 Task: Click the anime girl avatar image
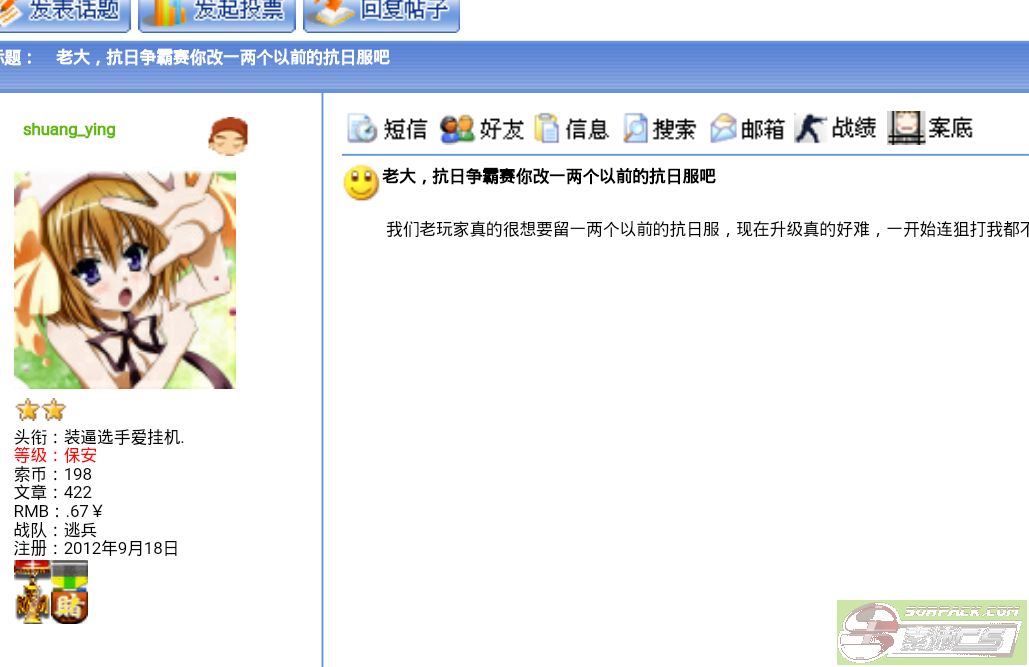coord(125,280)
